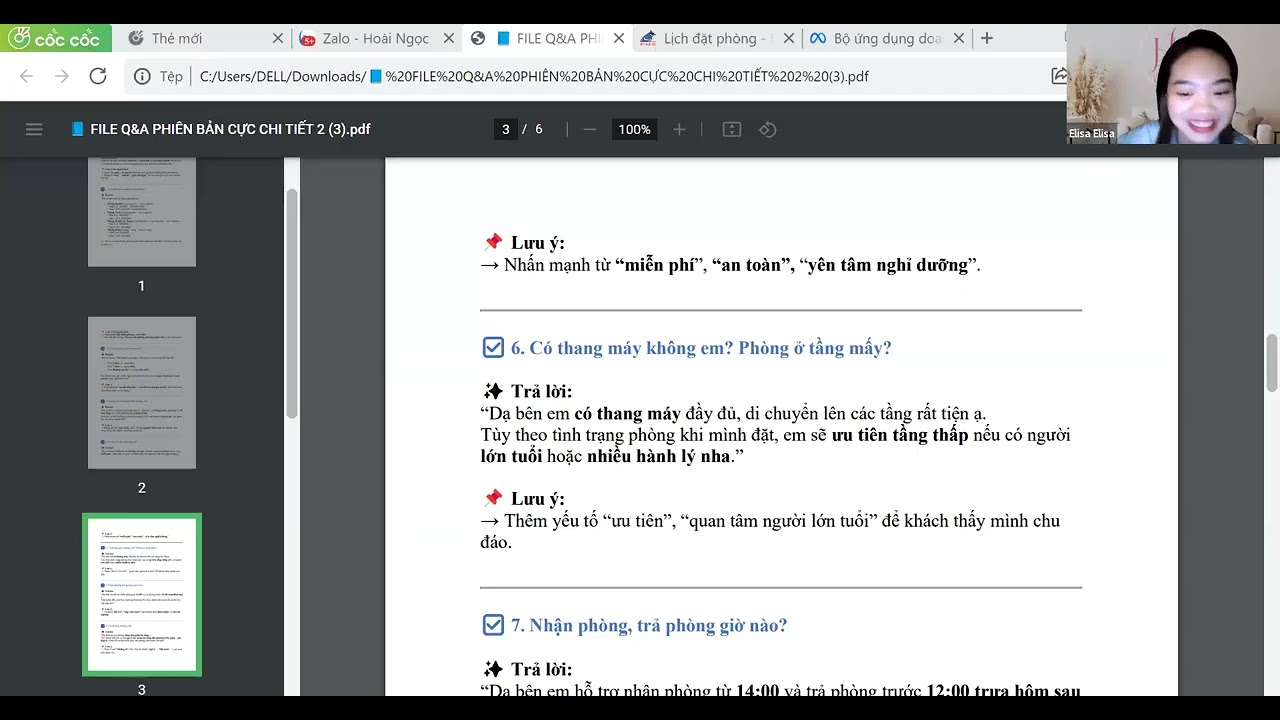
Task: Select the FILE Q&A PDF tab
Action: click(548, 38)
